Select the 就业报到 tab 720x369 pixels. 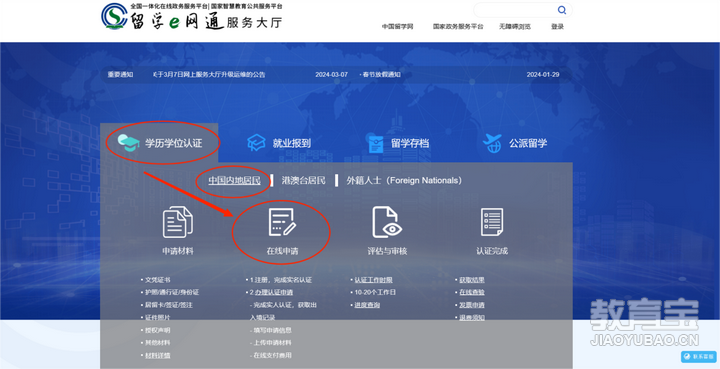point(279,143)
